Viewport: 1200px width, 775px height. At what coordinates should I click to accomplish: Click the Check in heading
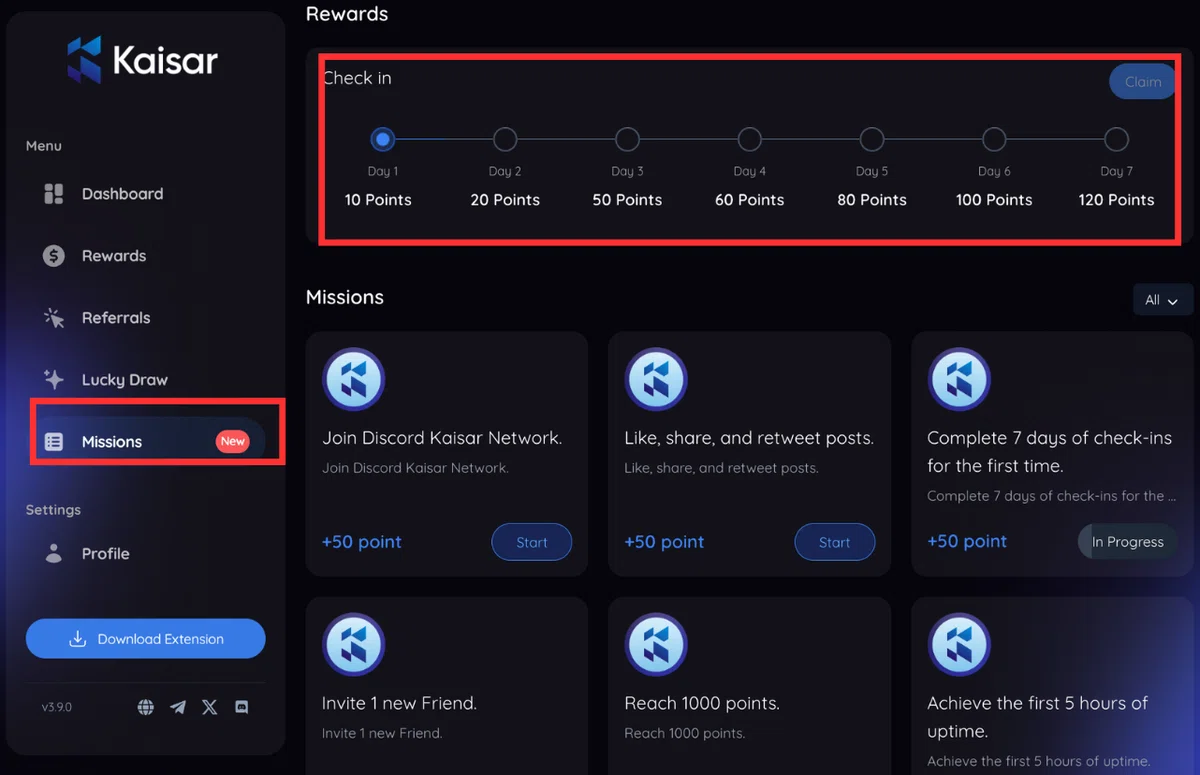357,78
